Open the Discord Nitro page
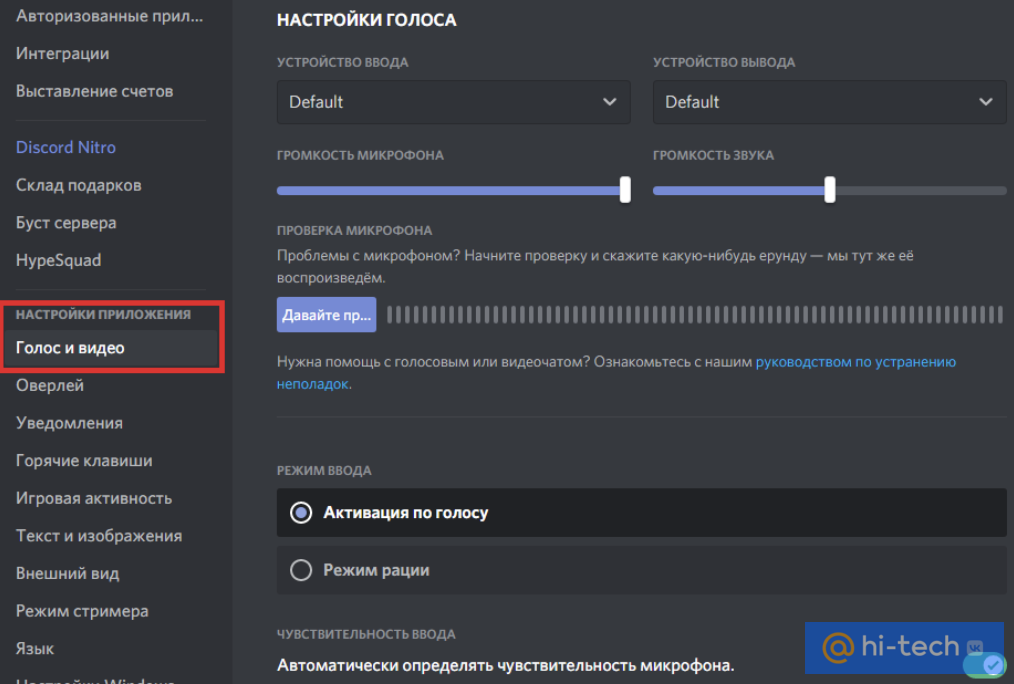 [x=66, y=147]
